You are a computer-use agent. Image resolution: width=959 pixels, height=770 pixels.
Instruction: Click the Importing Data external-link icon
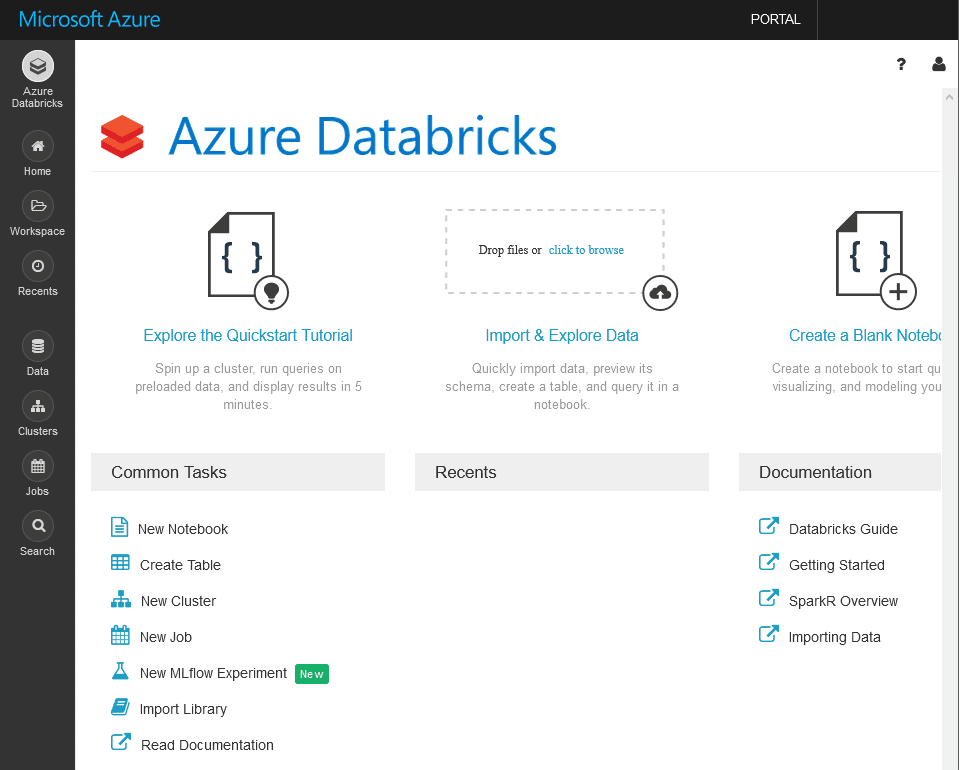pyautogui.click(x=769, y=634)
